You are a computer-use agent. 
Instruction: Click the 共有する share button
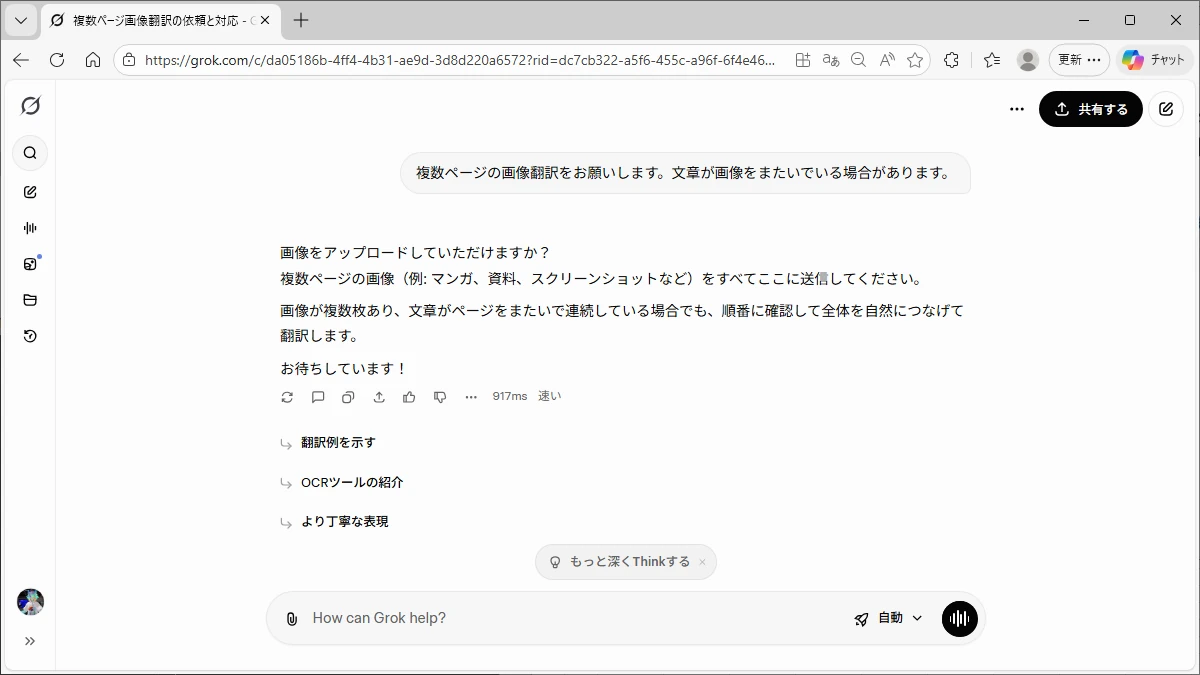pos(1090,110)
